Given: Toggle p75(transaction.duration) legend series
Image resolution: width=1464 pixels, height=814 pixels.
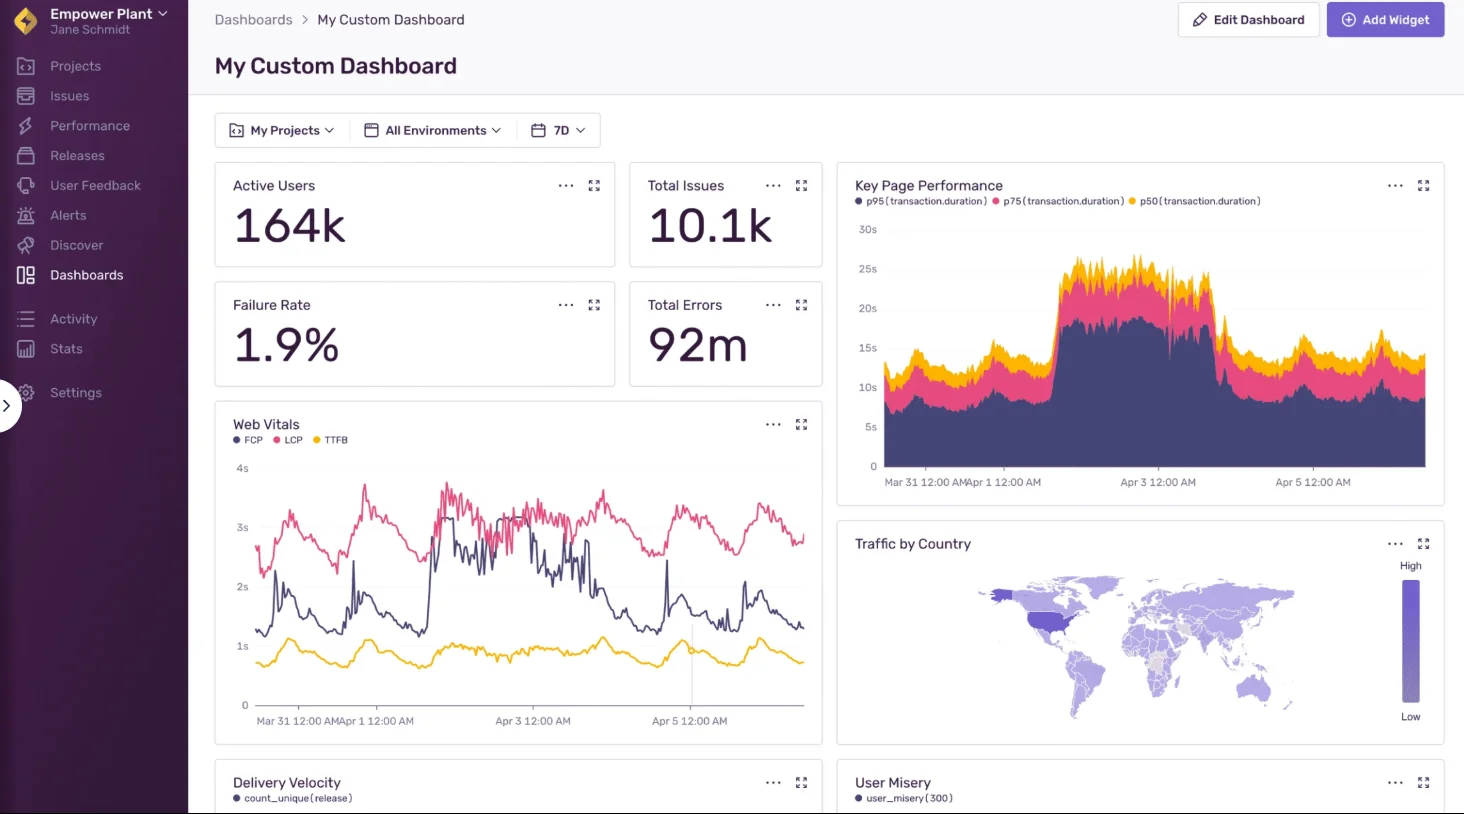Looking at the screenshot, I should click(1058, 201).
